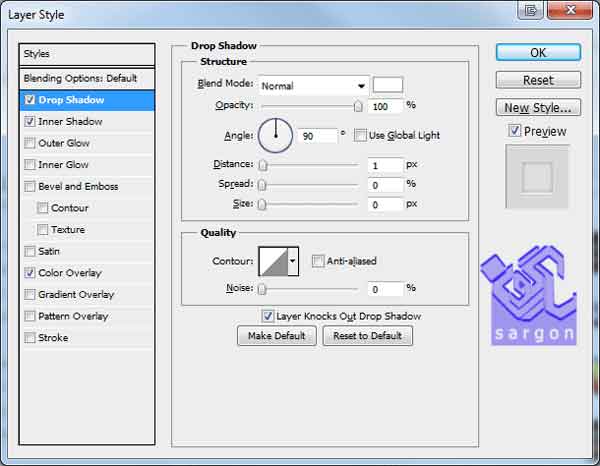This screenshot has height=466, width=600.
Task: Enable the Outer Glow effect
Action: (x=30, y=143)
